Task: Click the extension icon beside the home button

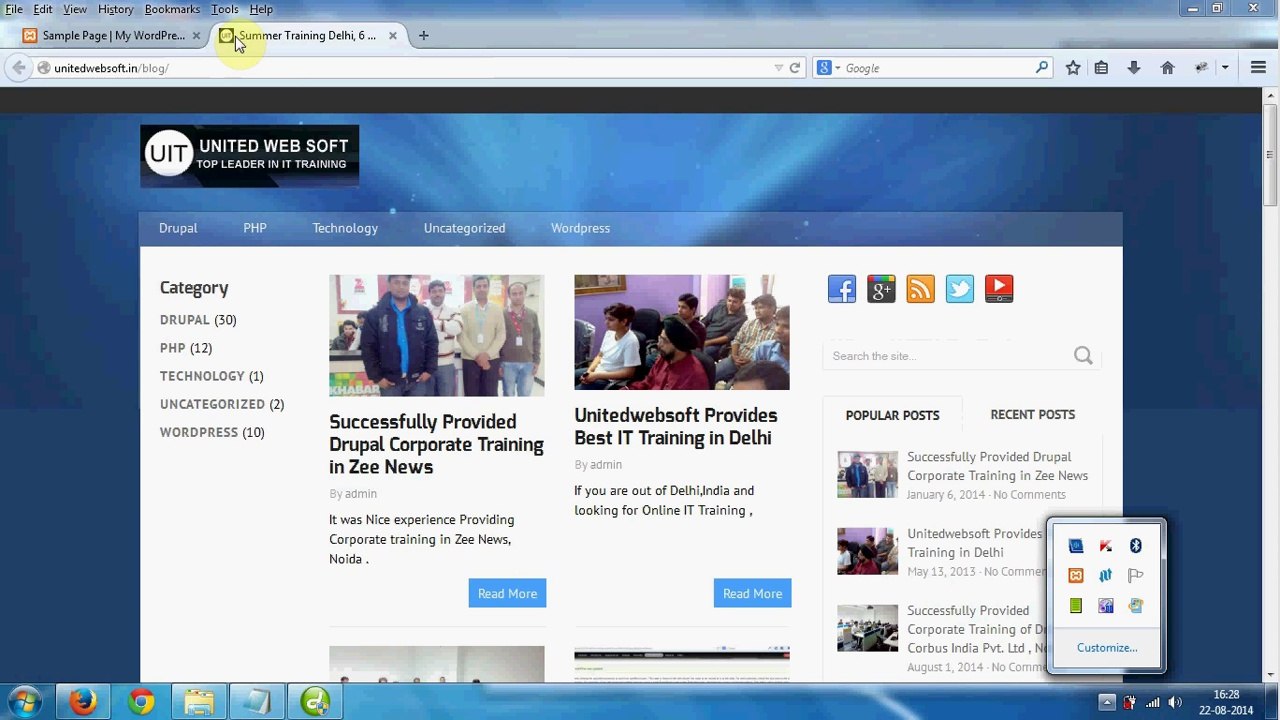Action: pos(1201,68)
